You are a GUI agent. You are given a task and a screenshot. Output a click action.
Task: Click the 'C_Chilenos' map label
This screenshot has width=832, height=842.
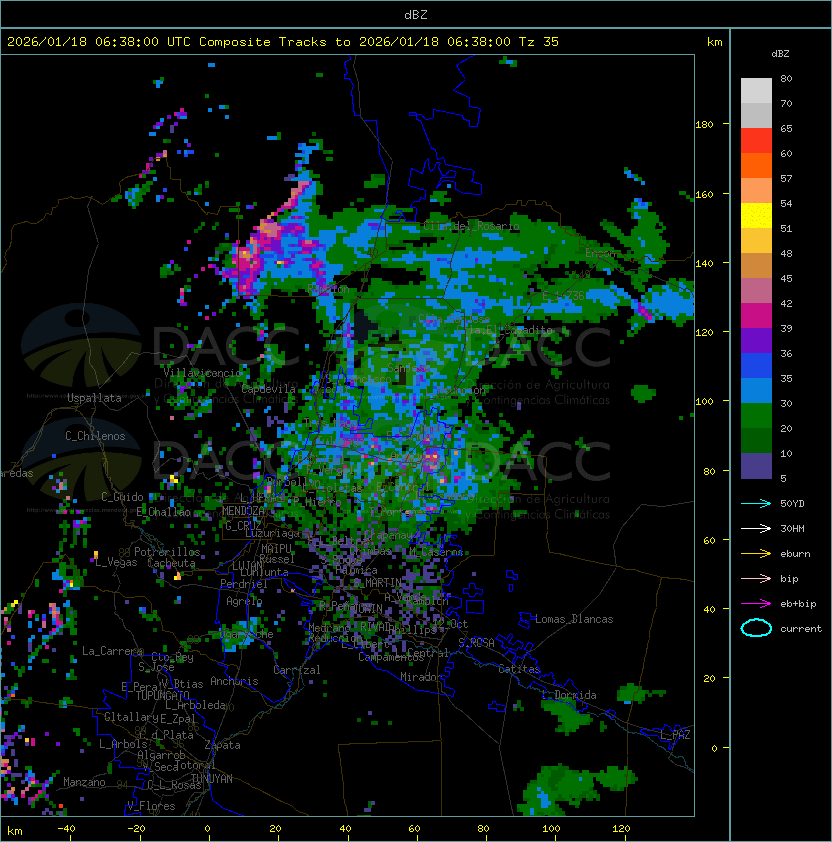click(95, 436)
